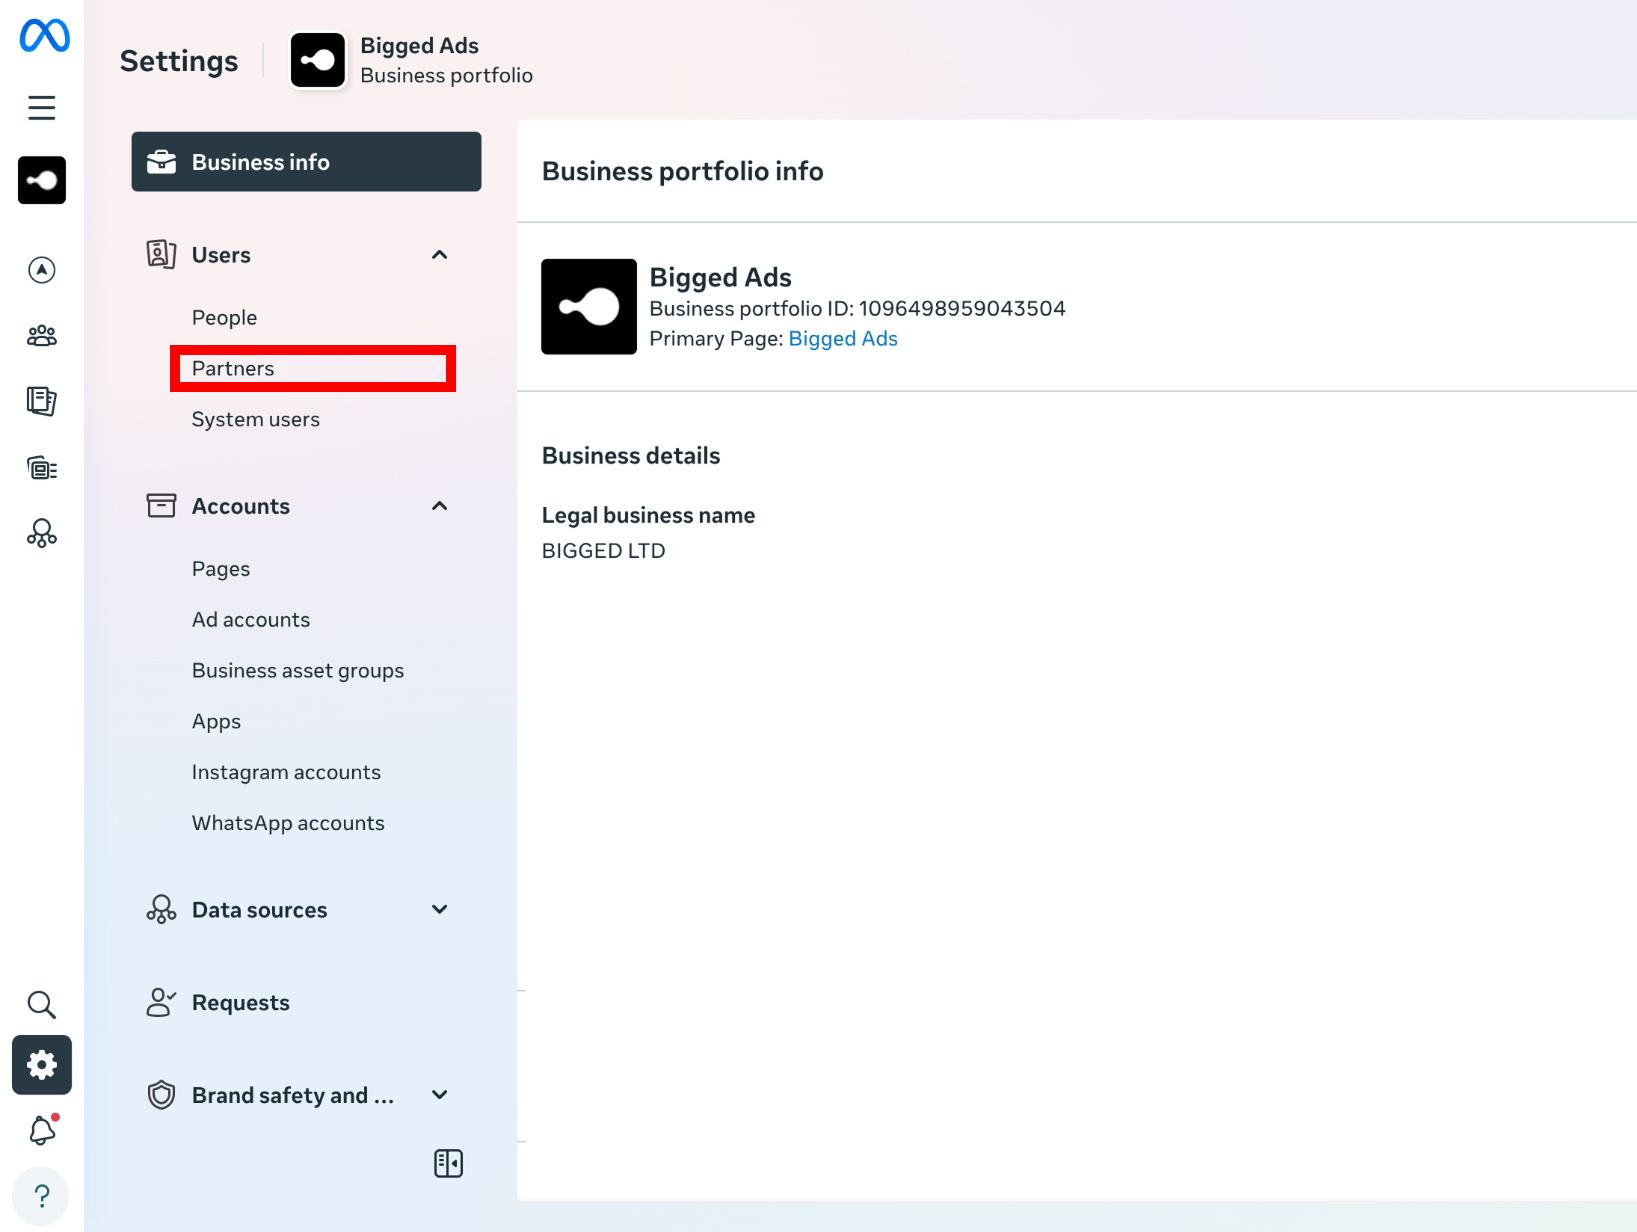Viewport: 1637px width, 1232px height.
Task: Click the Bigged Ads business portfolio header name
Action: (x=419, y=46)
